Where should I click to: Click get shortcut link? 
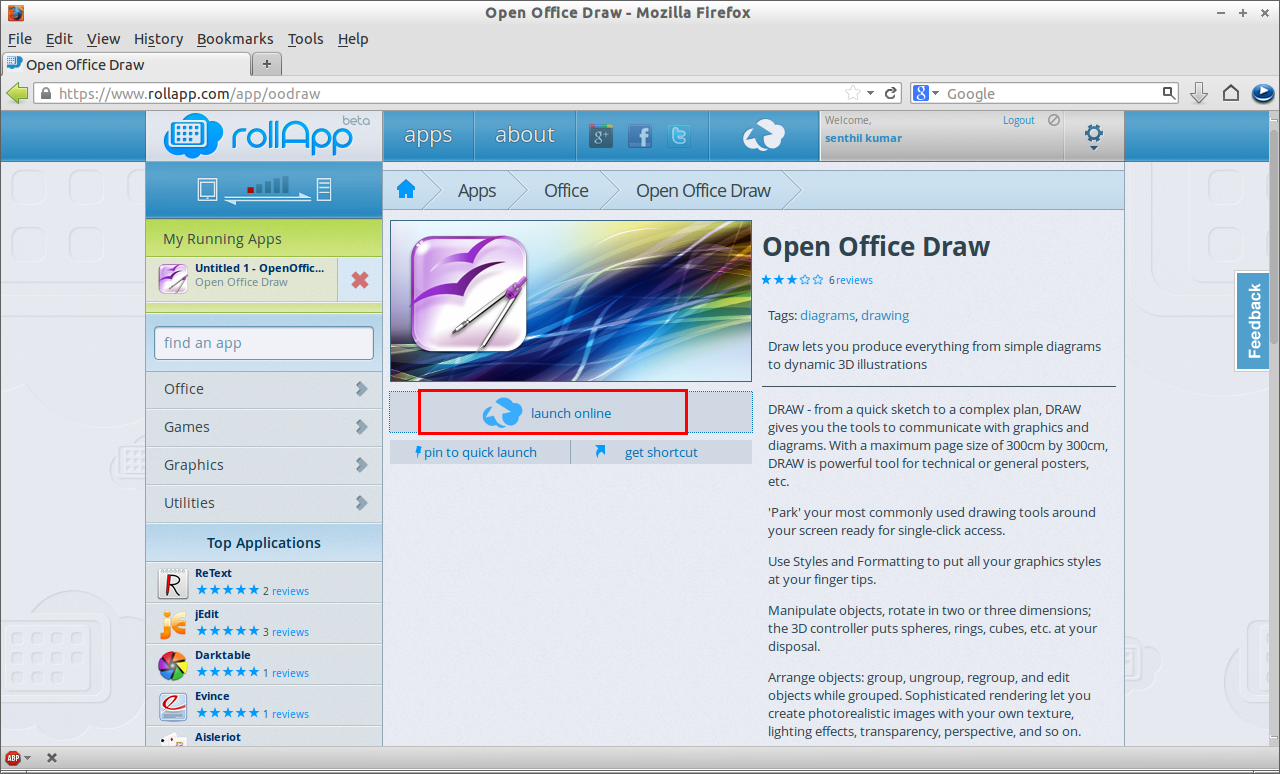(x=661, y=452)
